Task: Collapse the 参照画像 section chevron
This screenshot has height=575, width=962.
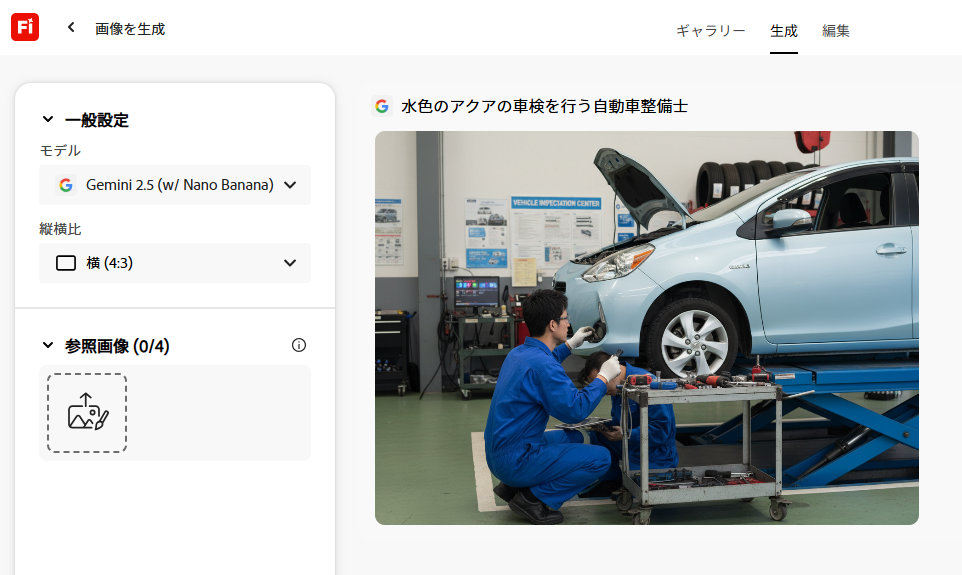Action: [47, 346]
